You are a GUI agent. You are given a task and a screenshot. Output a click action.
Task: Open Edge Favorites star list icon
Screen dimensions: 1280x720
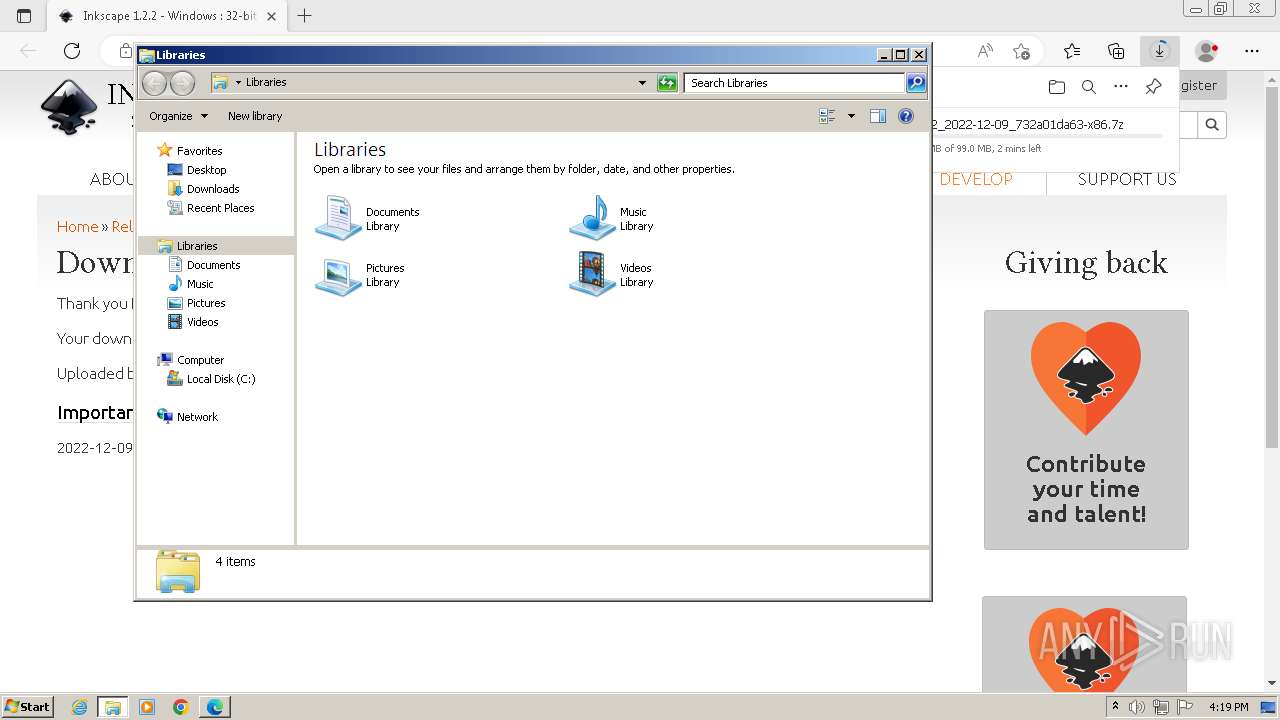1072,51
